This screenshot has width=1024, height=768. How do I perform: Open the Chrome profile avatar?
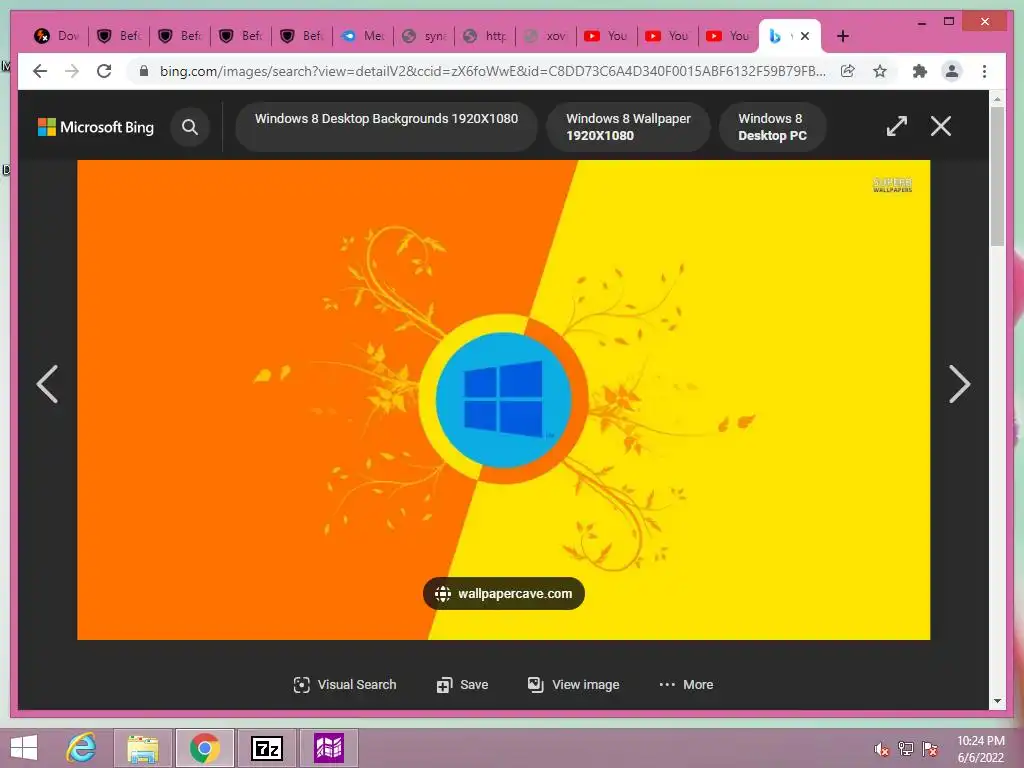tap(952, 71)
